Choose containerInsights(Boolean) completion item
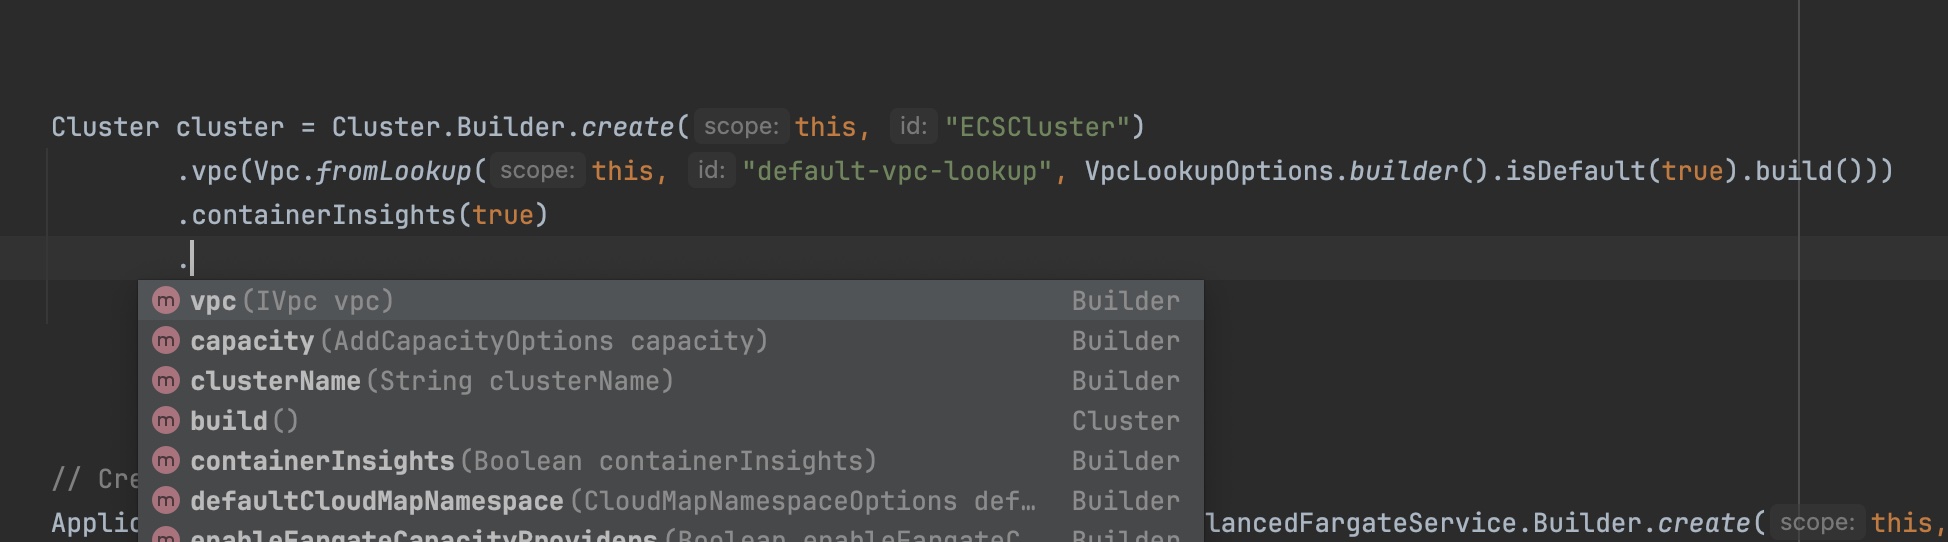 tap(671, 460)
